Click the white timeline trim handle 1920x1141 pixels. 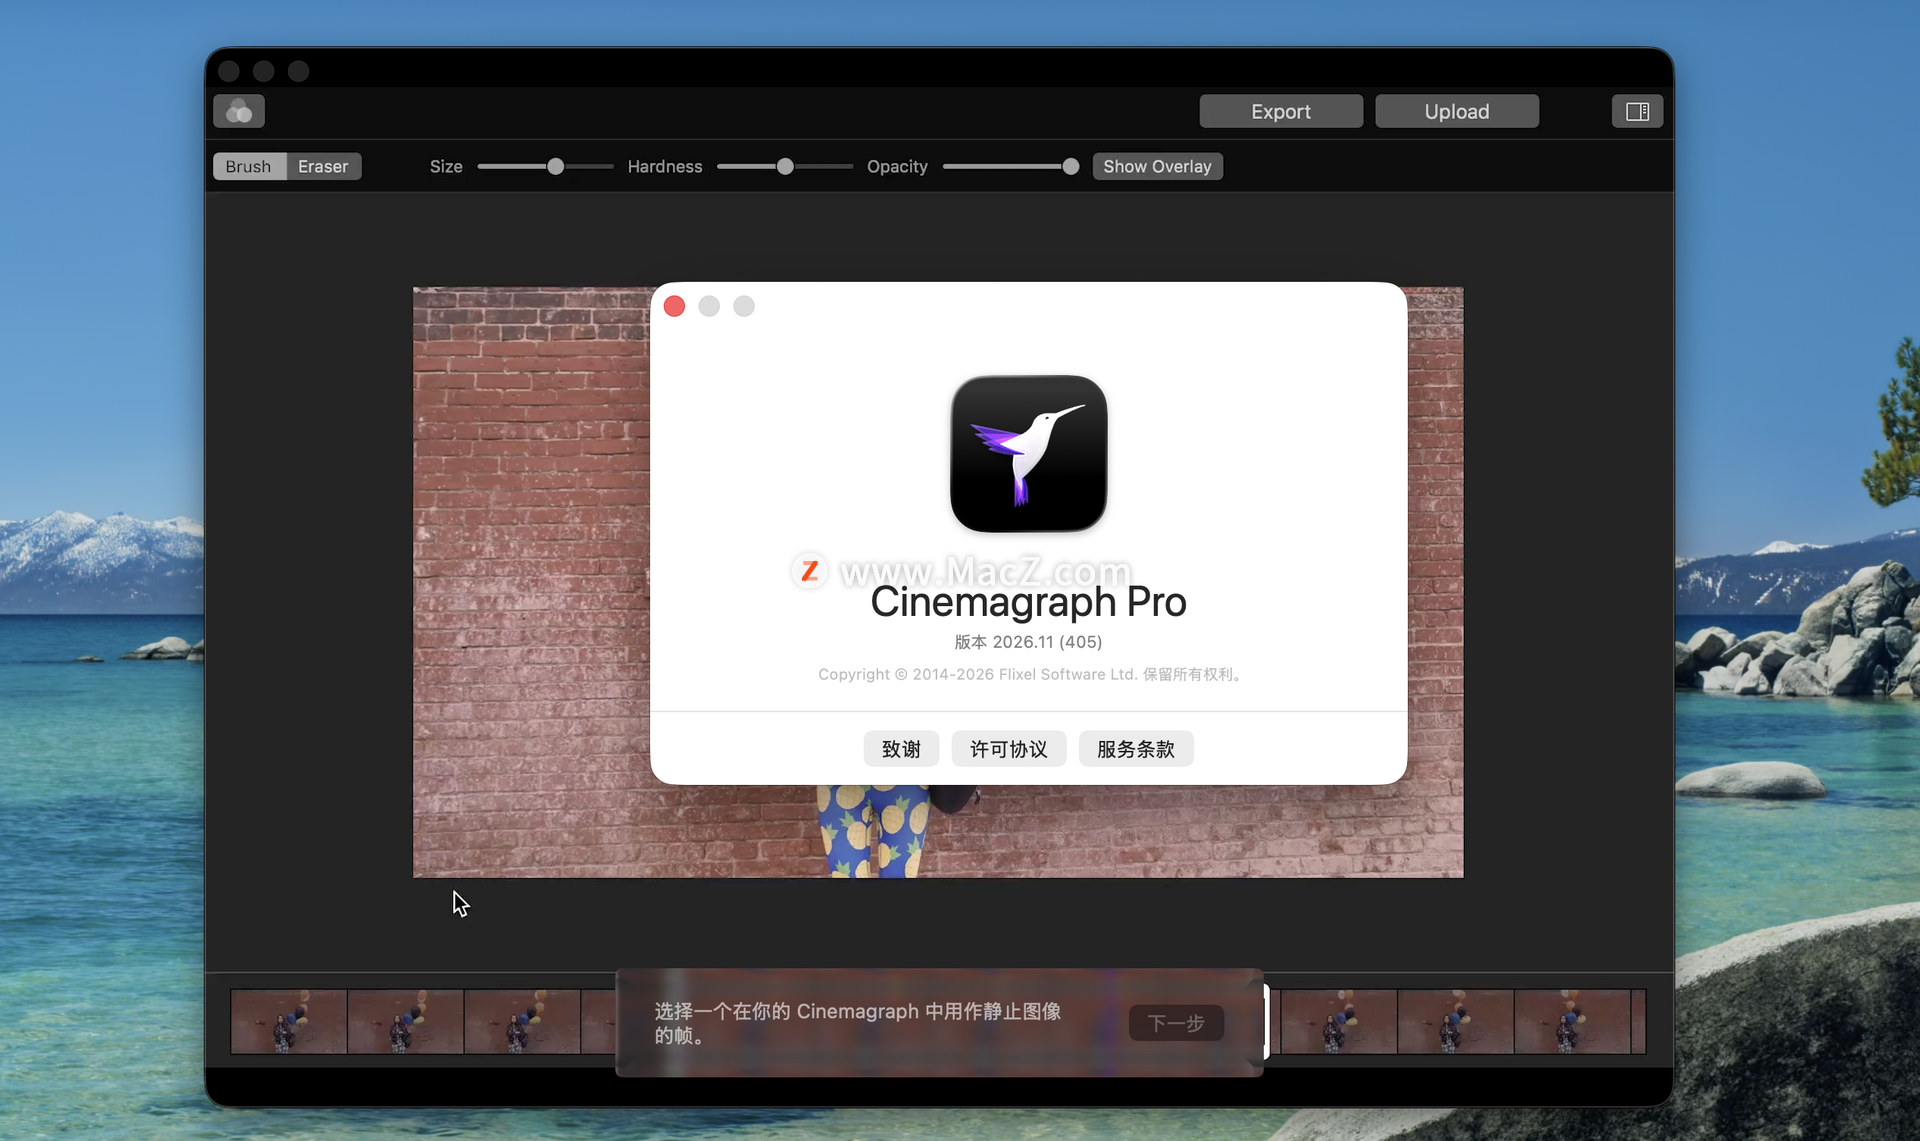(x=1266, y=1021)
